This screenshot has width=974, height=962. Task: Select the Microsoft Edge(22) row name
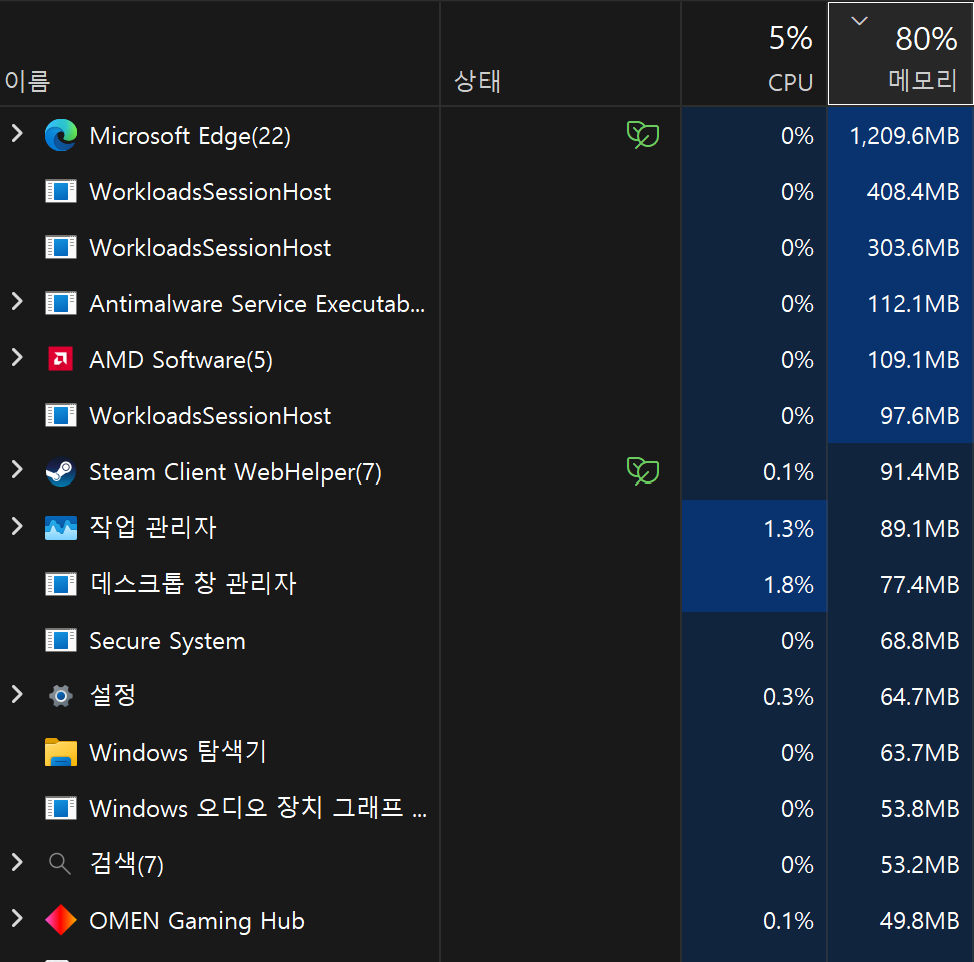coord(190,136)
